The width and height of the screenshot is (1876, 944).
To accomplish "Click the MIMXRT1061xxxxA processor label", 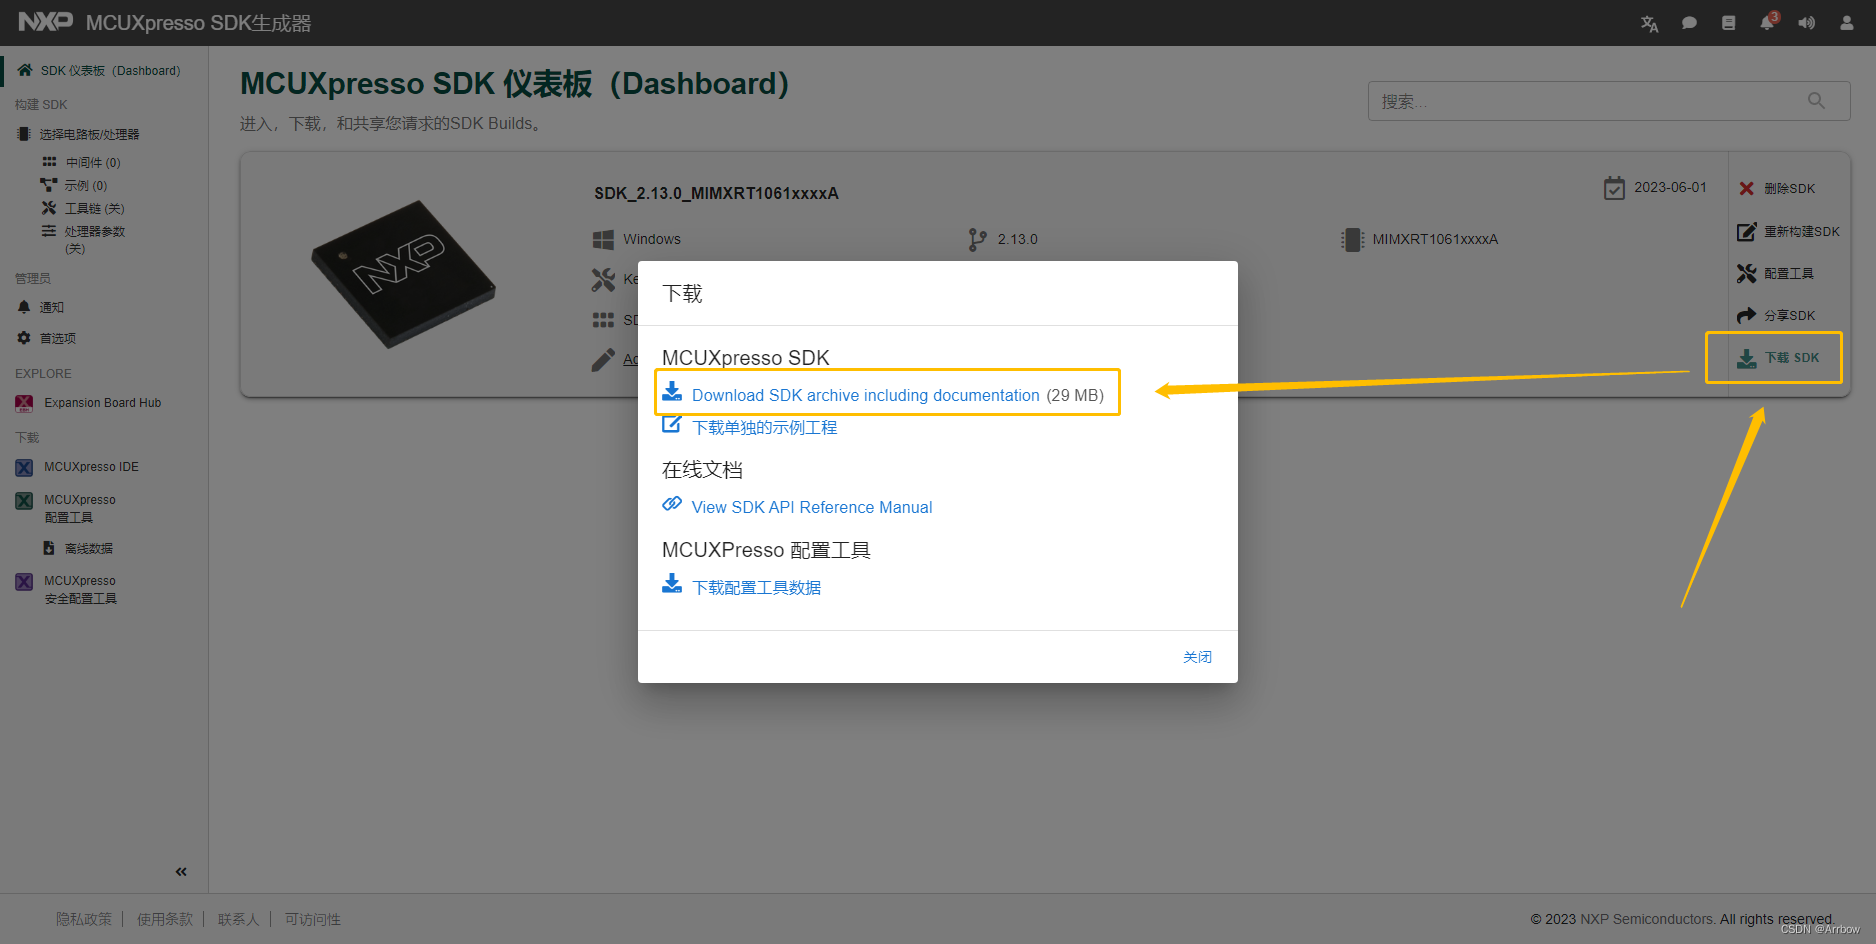I will [x=1435, y=239].
